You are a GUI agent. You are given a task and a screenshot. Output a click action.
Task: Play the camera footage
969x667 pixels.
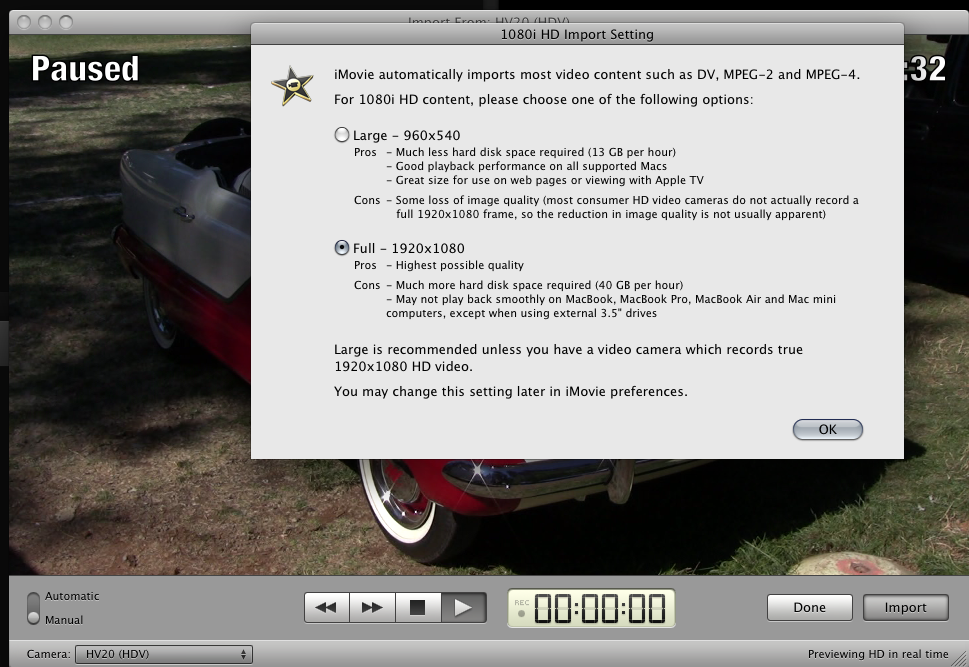coord(463,608)
